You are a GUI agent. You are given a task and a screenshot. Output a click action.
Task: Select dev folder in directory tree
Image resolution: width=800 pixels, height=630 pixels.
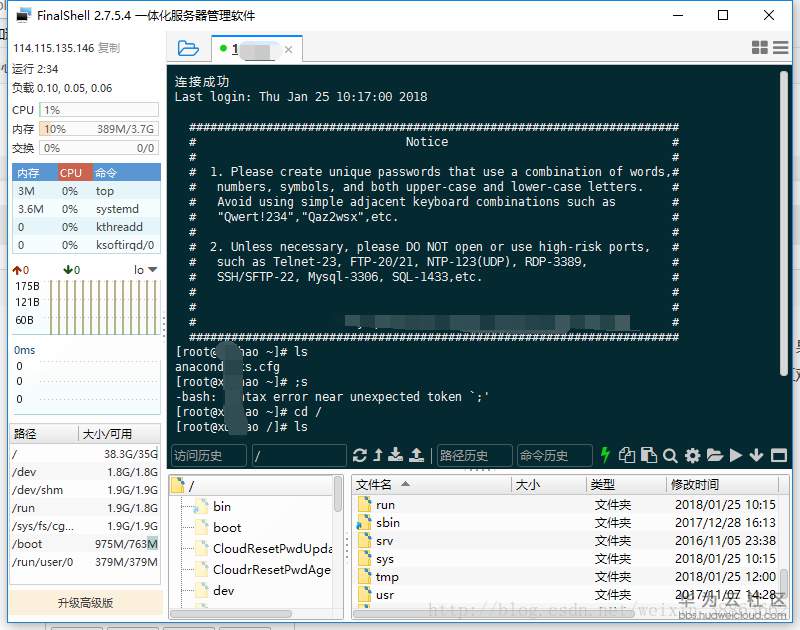click(x=215, y=591)
